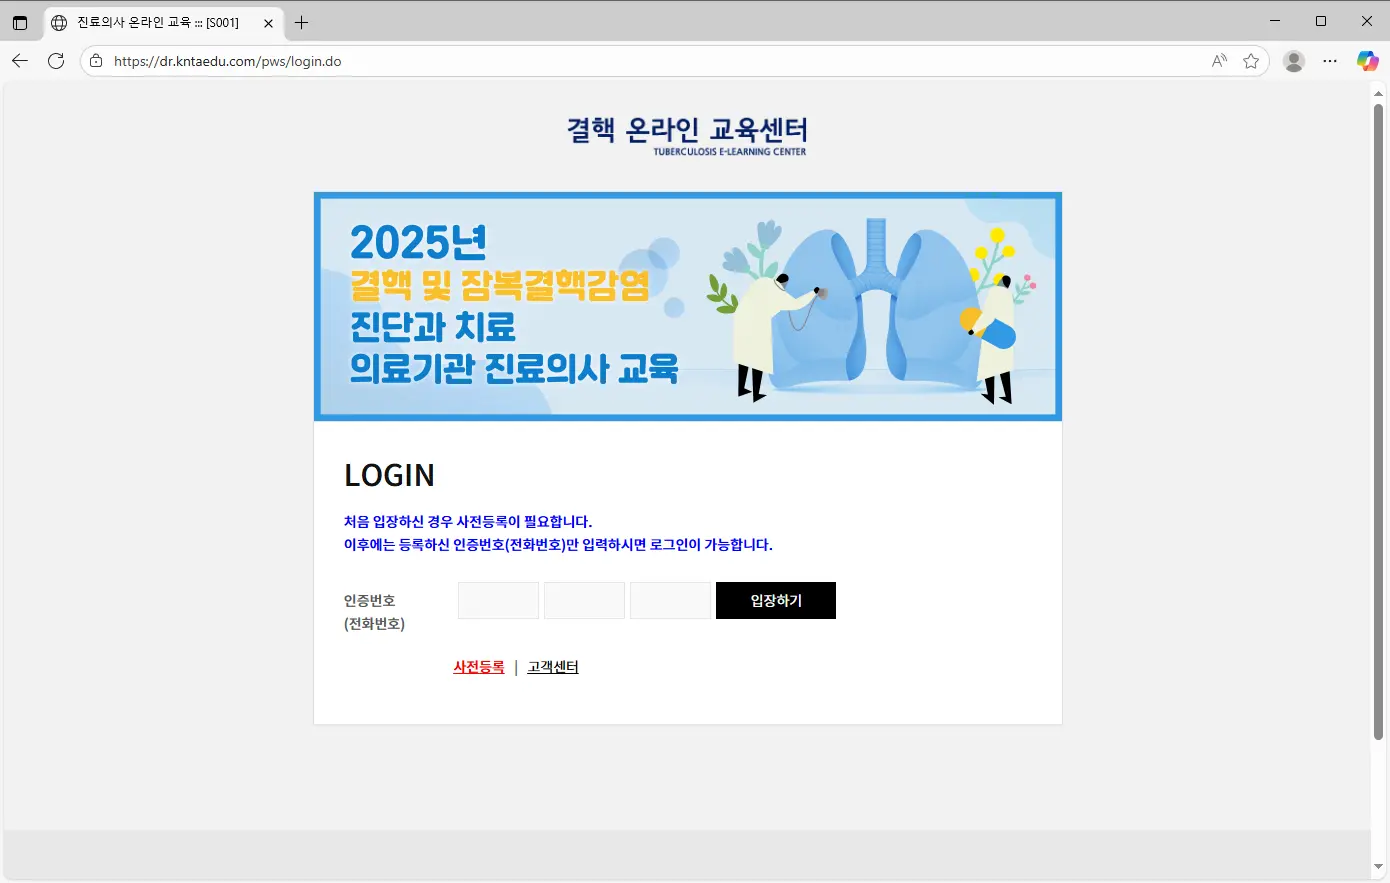Close the 진료의사 온라인 교육 tab
Screen dimensions: 1390x883
(268, 22)
